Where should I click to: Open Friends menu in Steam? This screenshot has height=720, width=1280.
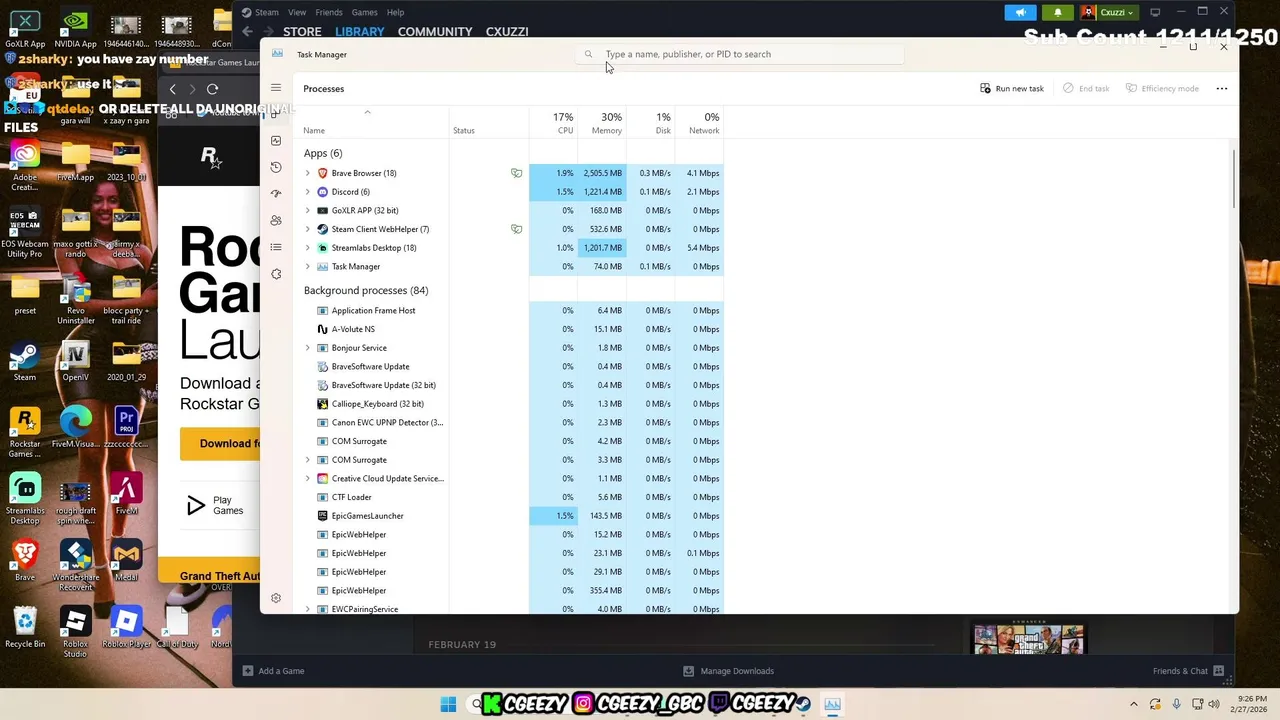point(329,12)
